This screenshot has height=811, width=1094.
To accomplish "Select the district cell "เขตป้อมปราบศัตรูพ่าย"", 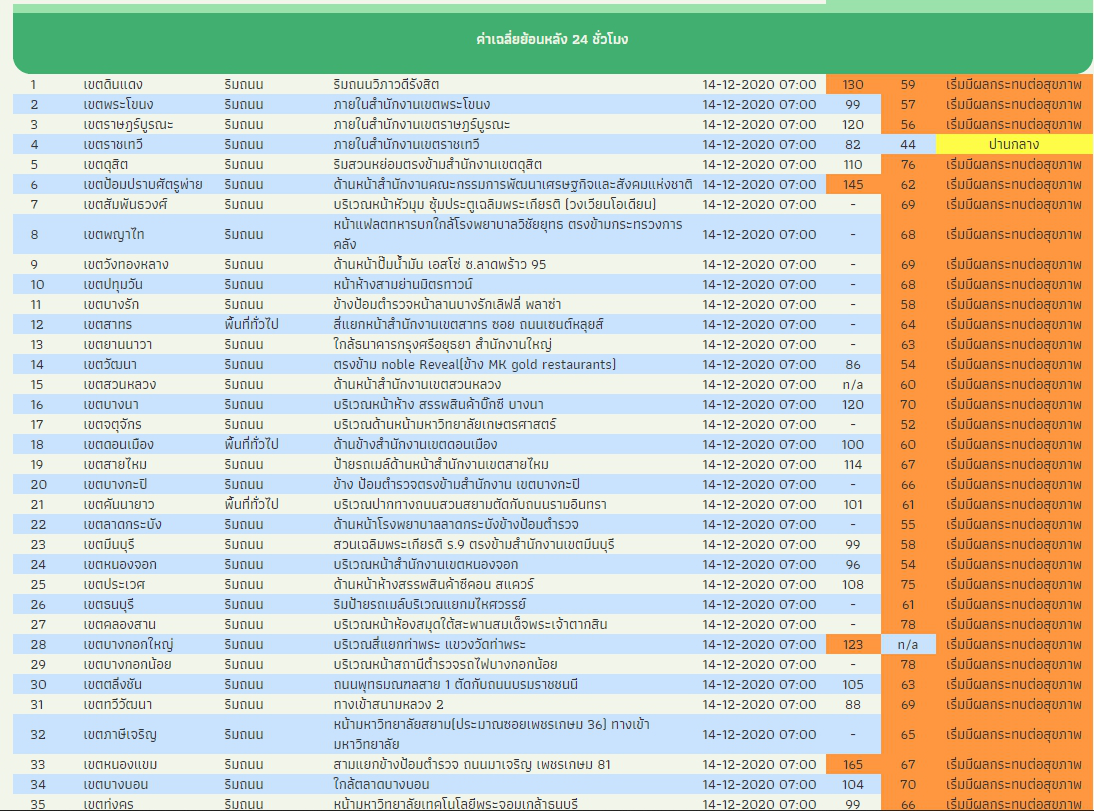I will [143, 184].
